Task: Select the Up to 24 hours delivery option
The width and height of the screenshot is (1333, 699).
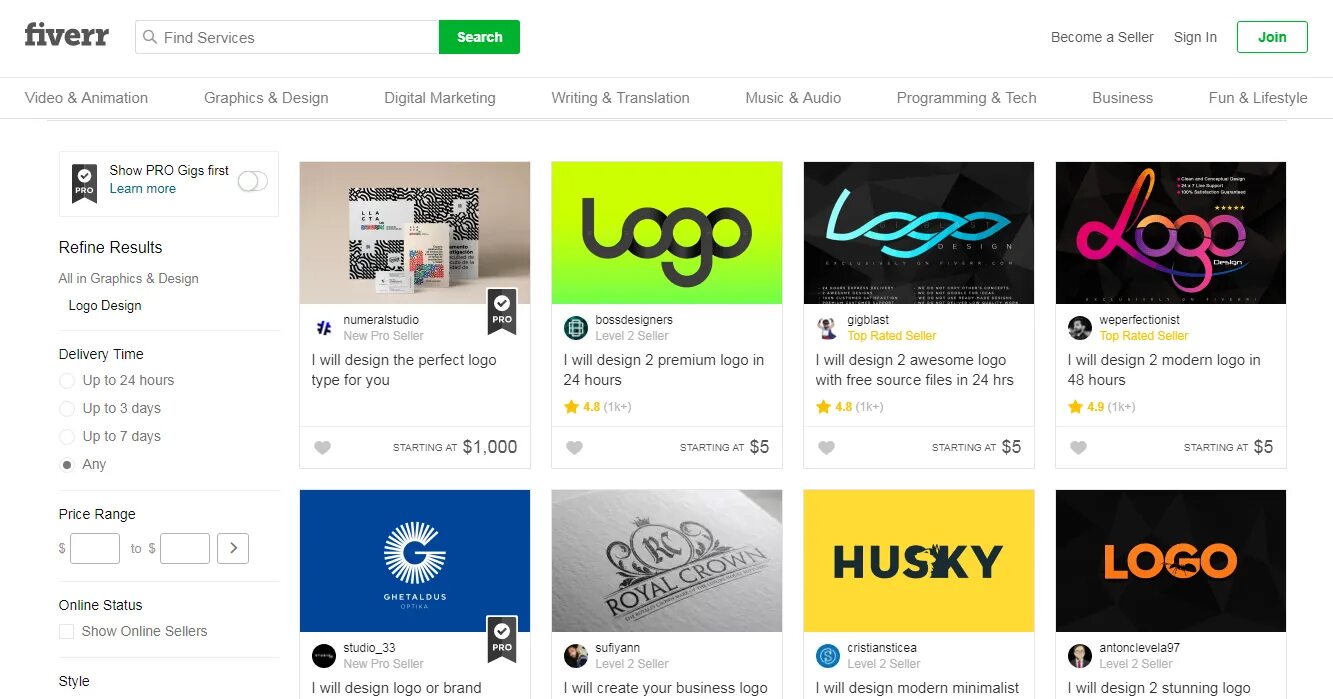Action: click(x=67, y=381)
